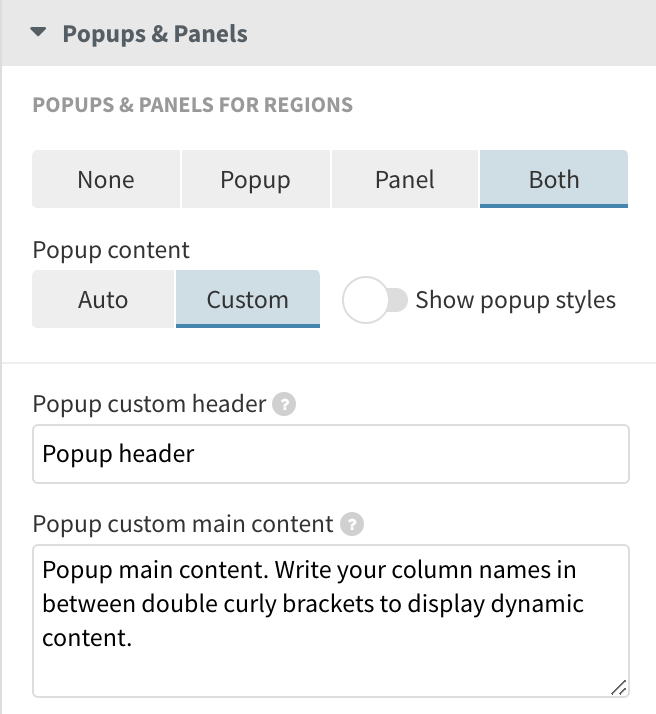The height and width of the screenshot is (714, 656).
Task: Select None for region popups and panels
Action: click(x=106, y=180)
